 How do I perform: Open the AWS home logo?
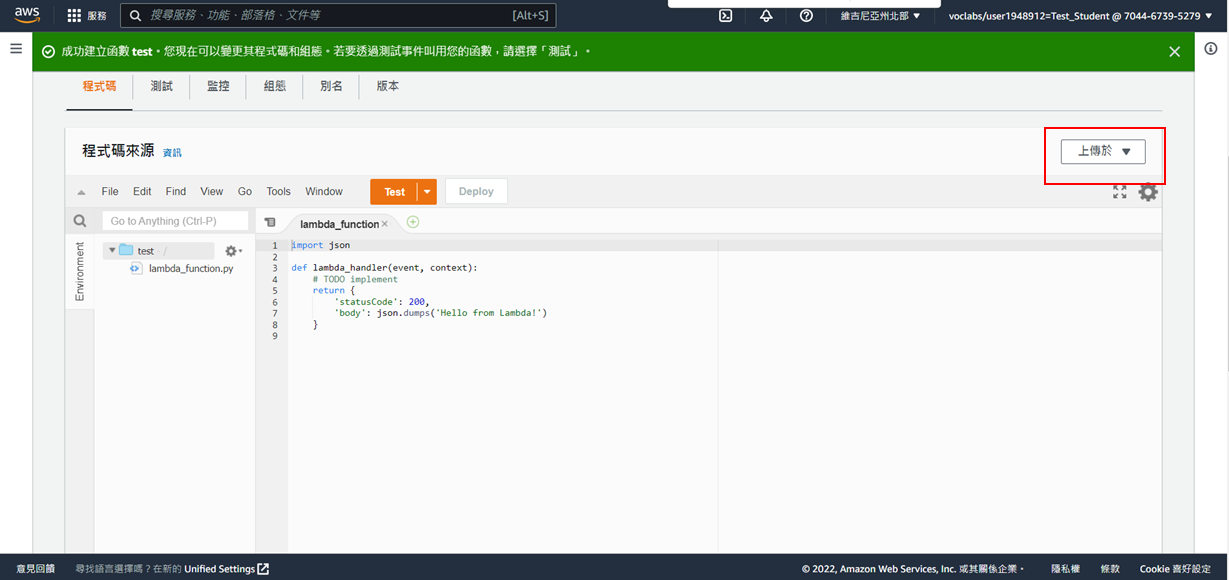click(26, 15)
